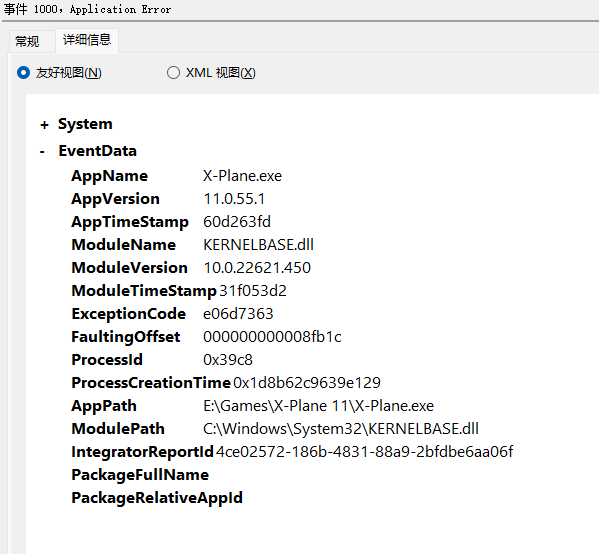599x554 pixels.
Task: Click the PackageRelativeAppId label
Action: point(157,498)
